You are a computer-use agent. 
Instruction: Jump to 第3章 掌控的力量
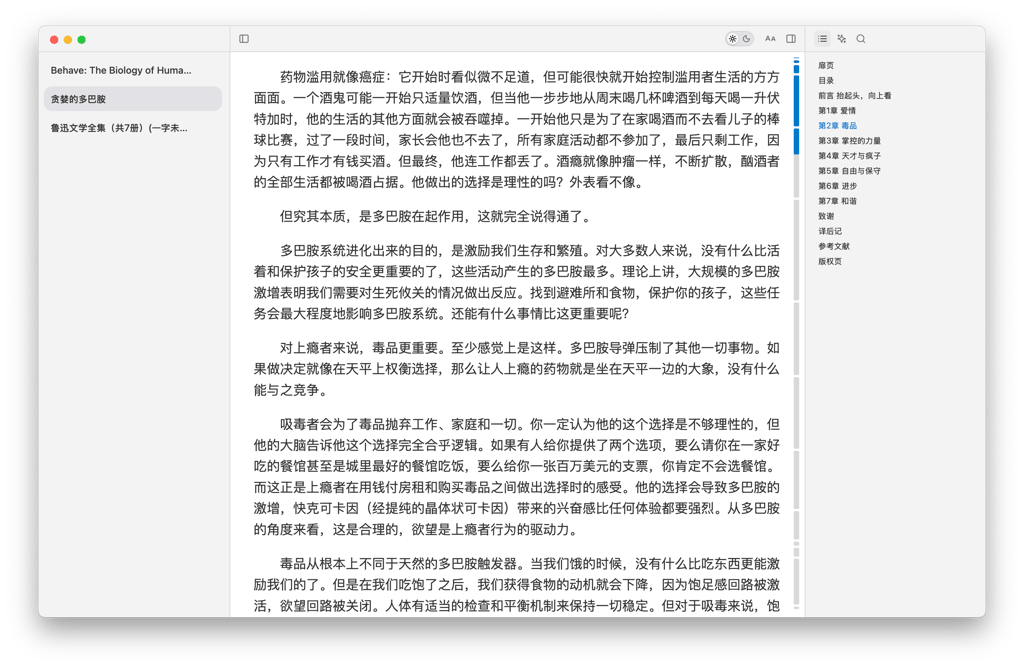[x=849, y=140]
